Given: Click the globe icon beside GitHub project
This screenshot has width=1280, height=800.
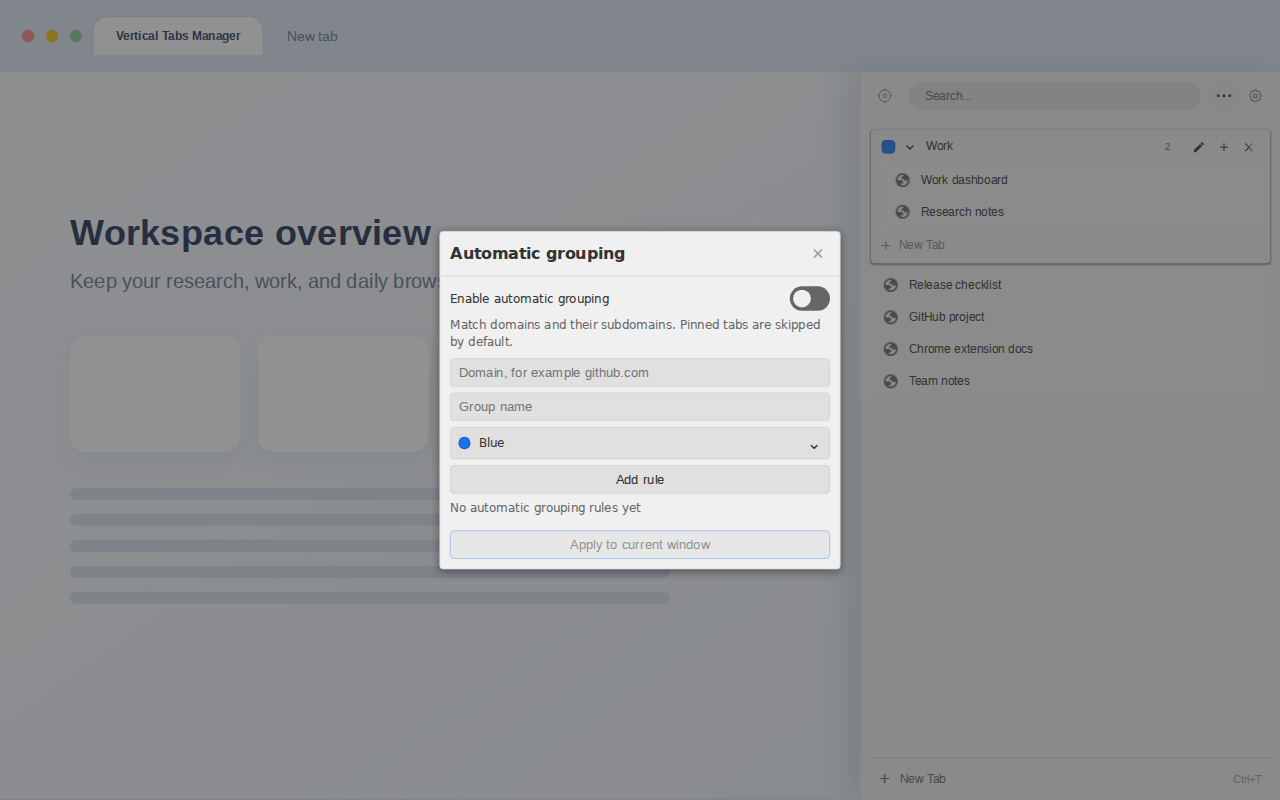Looking at the screenshot, I should [x=891, y=317].
